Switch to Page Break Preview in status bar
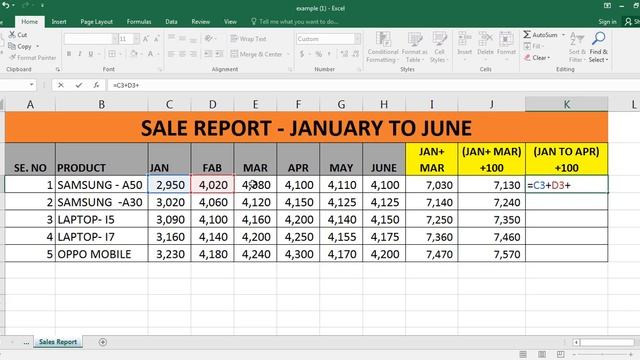Image resolution: width=640 pixels, height=360 pixels. coord(560,354)
